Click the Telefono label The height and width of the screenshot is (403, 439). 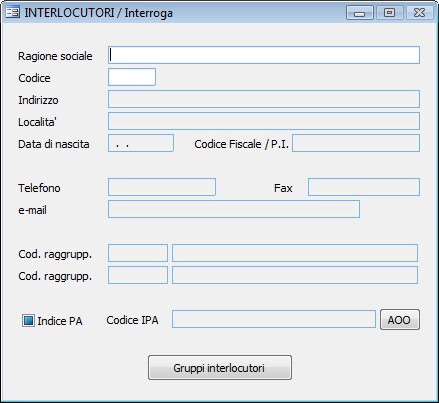[39, 188]
